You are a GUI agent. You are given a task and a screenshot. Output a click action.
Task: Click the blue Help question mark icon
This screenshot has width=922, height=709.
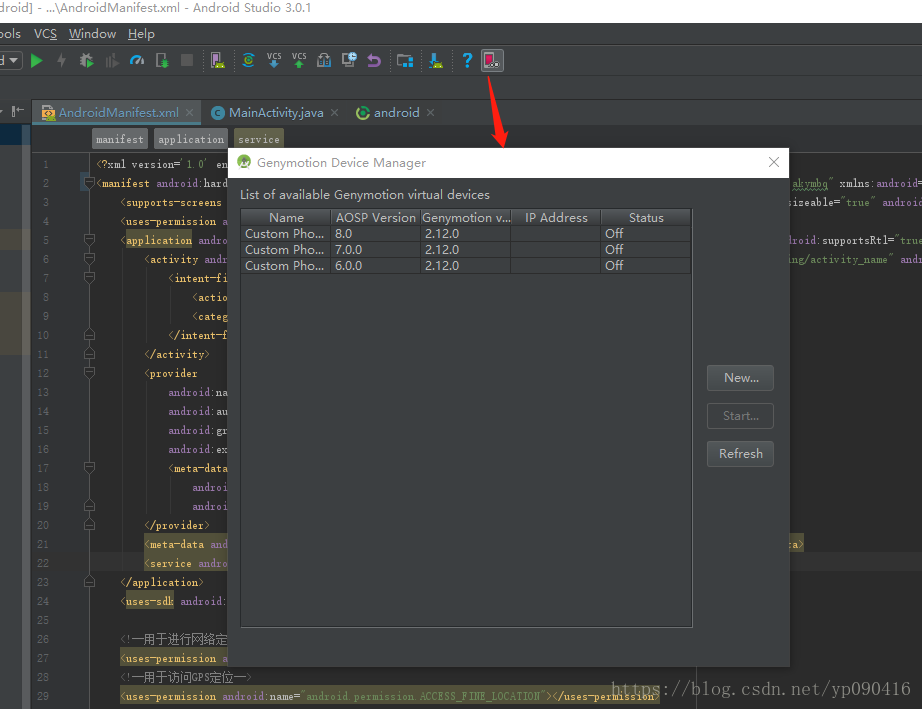pyautogui.click(x=467, y=61)
